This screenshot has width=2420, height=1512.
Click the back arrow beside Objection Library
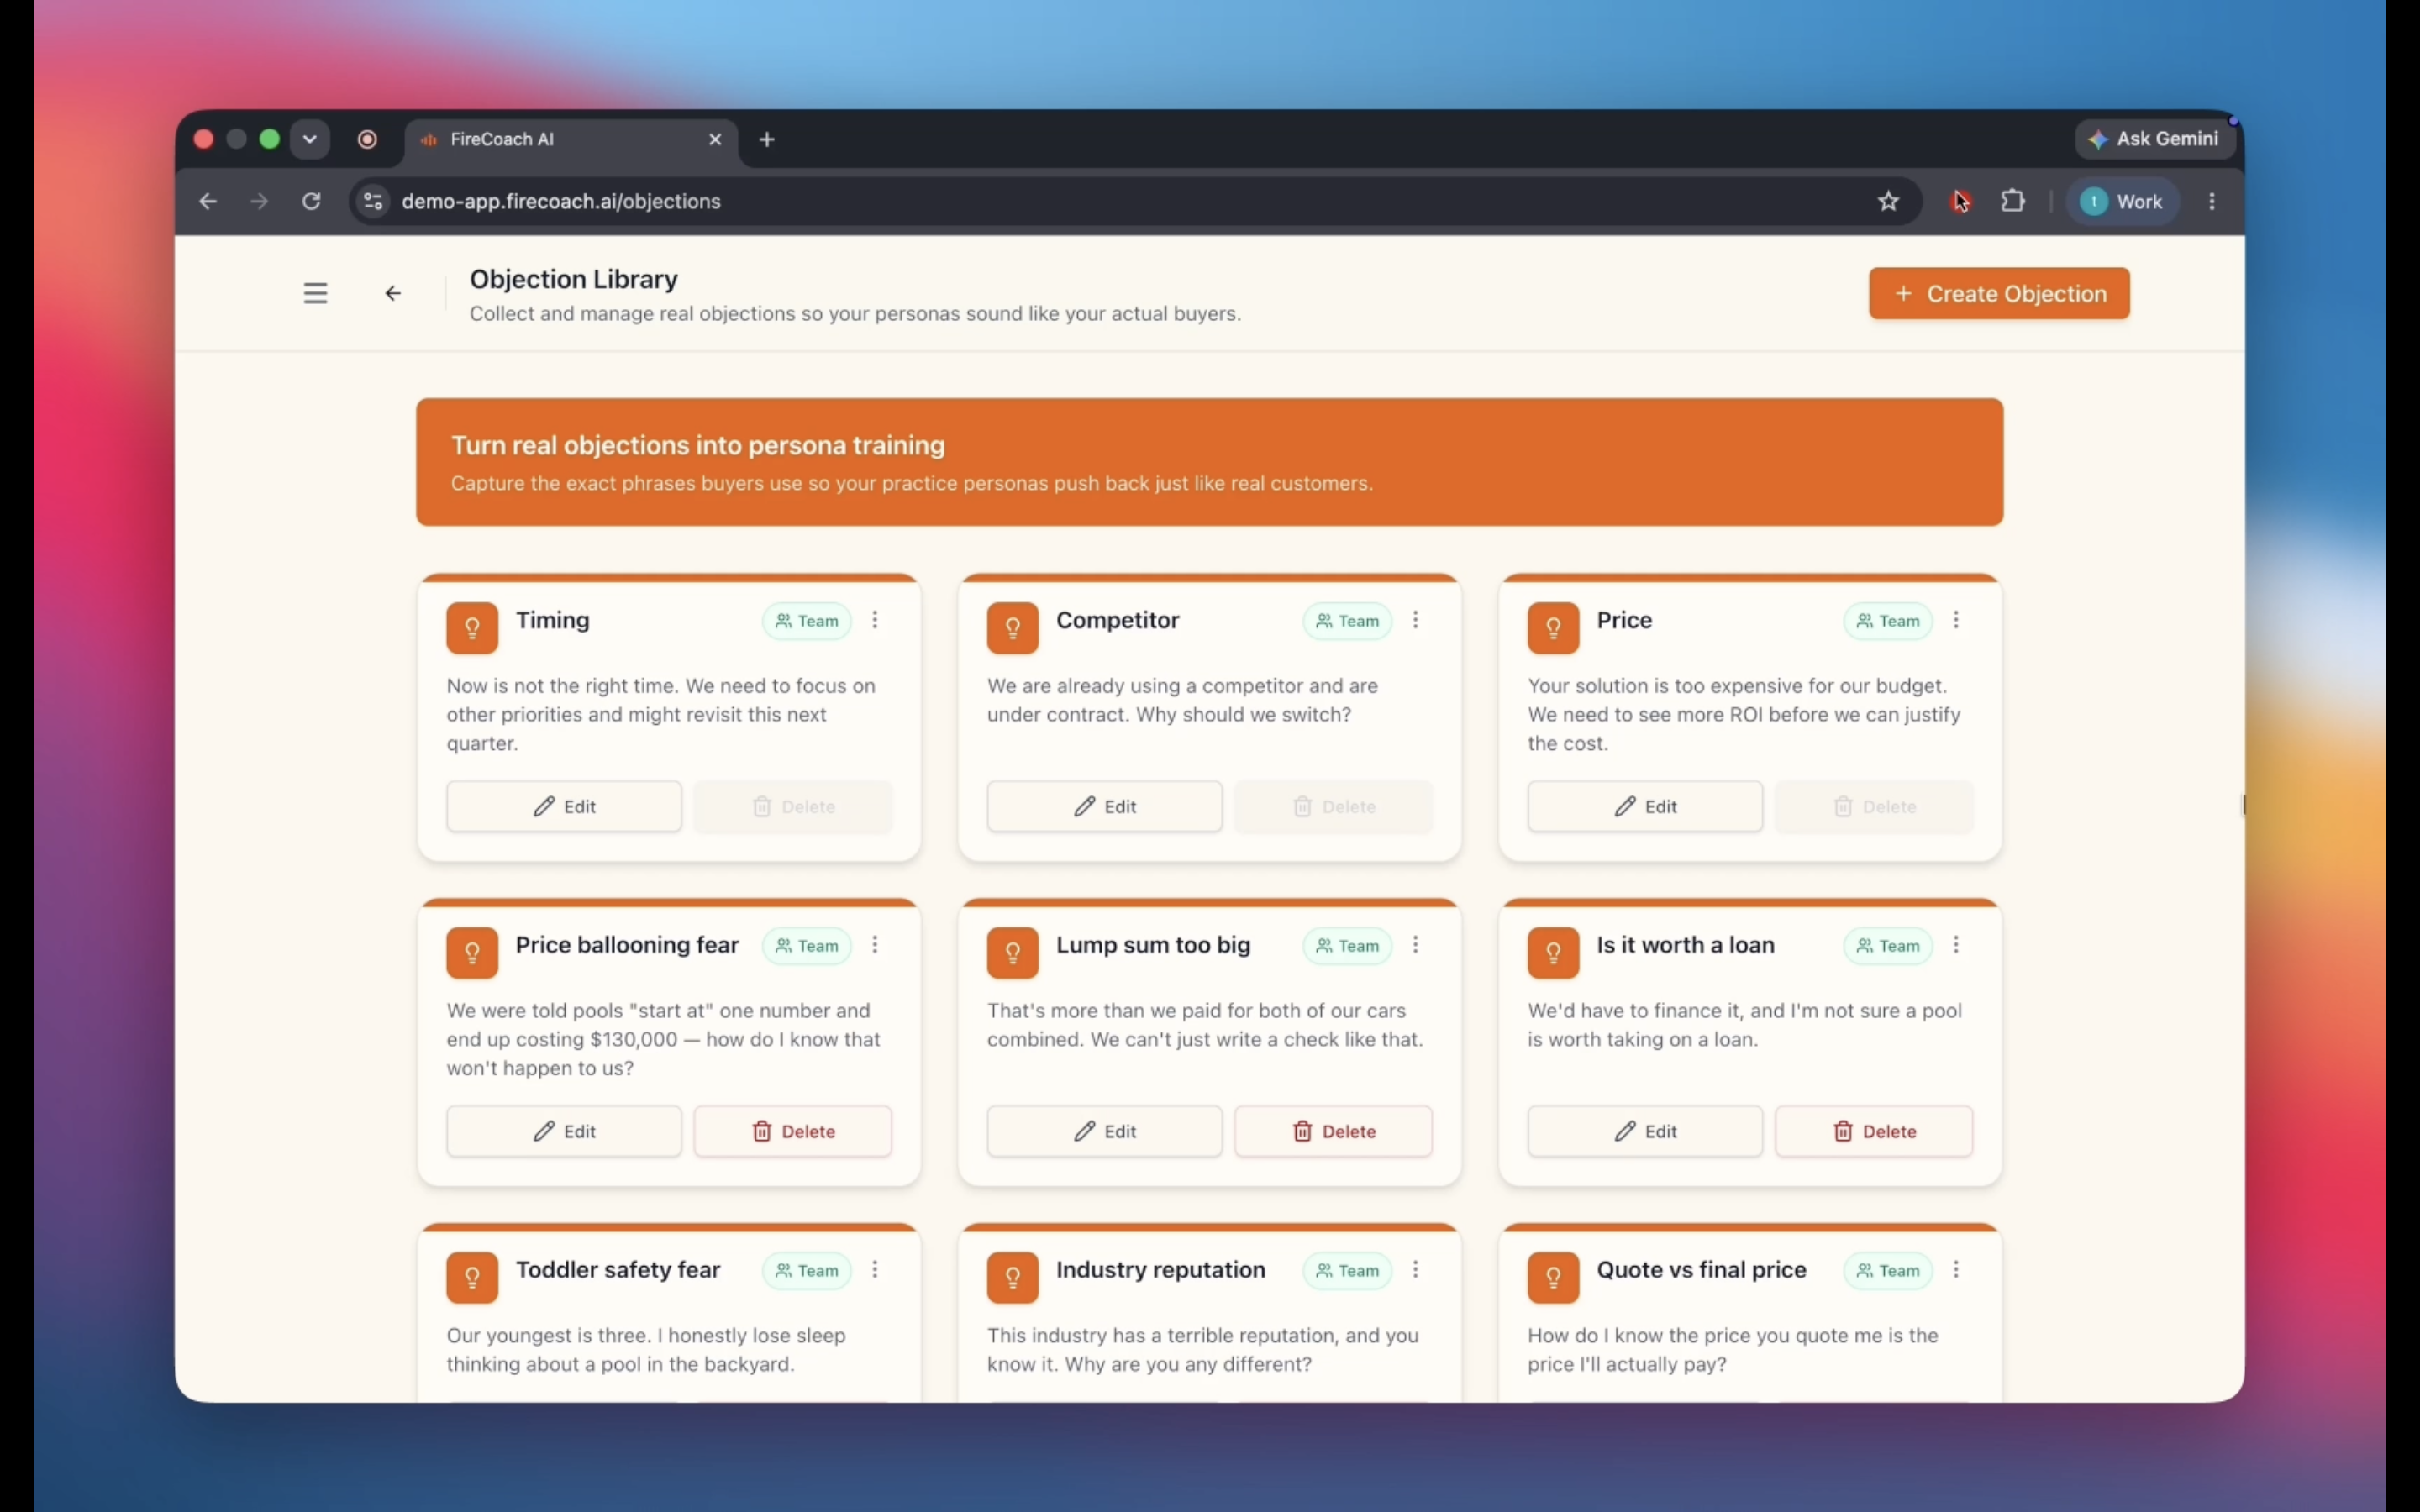(x=393, y=293)
